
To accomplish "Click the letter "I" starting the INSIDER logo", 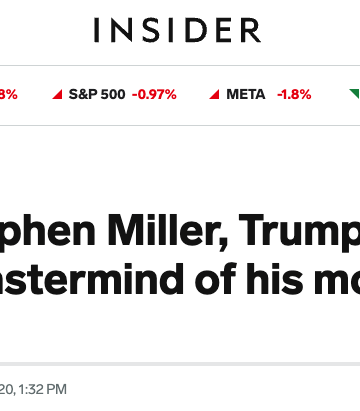I will pyautogui.click(x=97, y=30).
